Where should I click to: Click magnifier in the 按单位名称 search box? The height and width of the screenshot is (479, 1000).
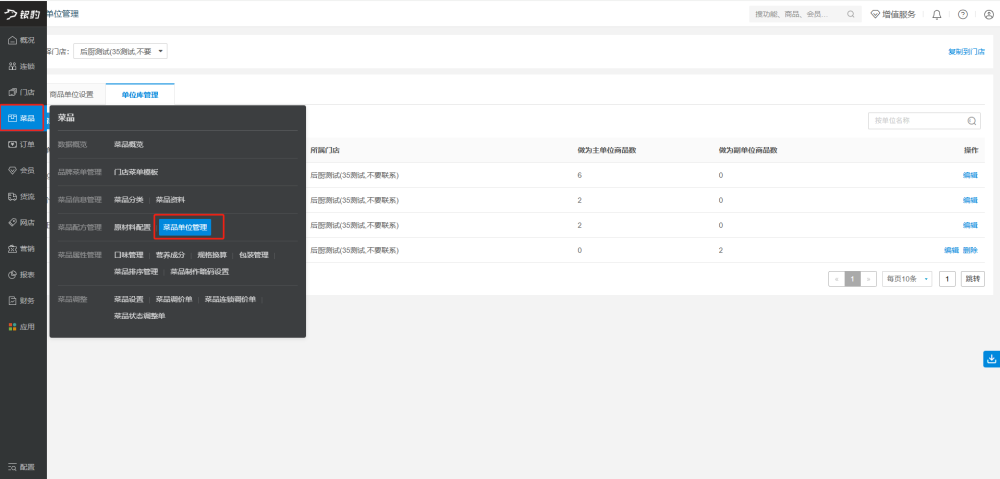(x=972, y=121)
